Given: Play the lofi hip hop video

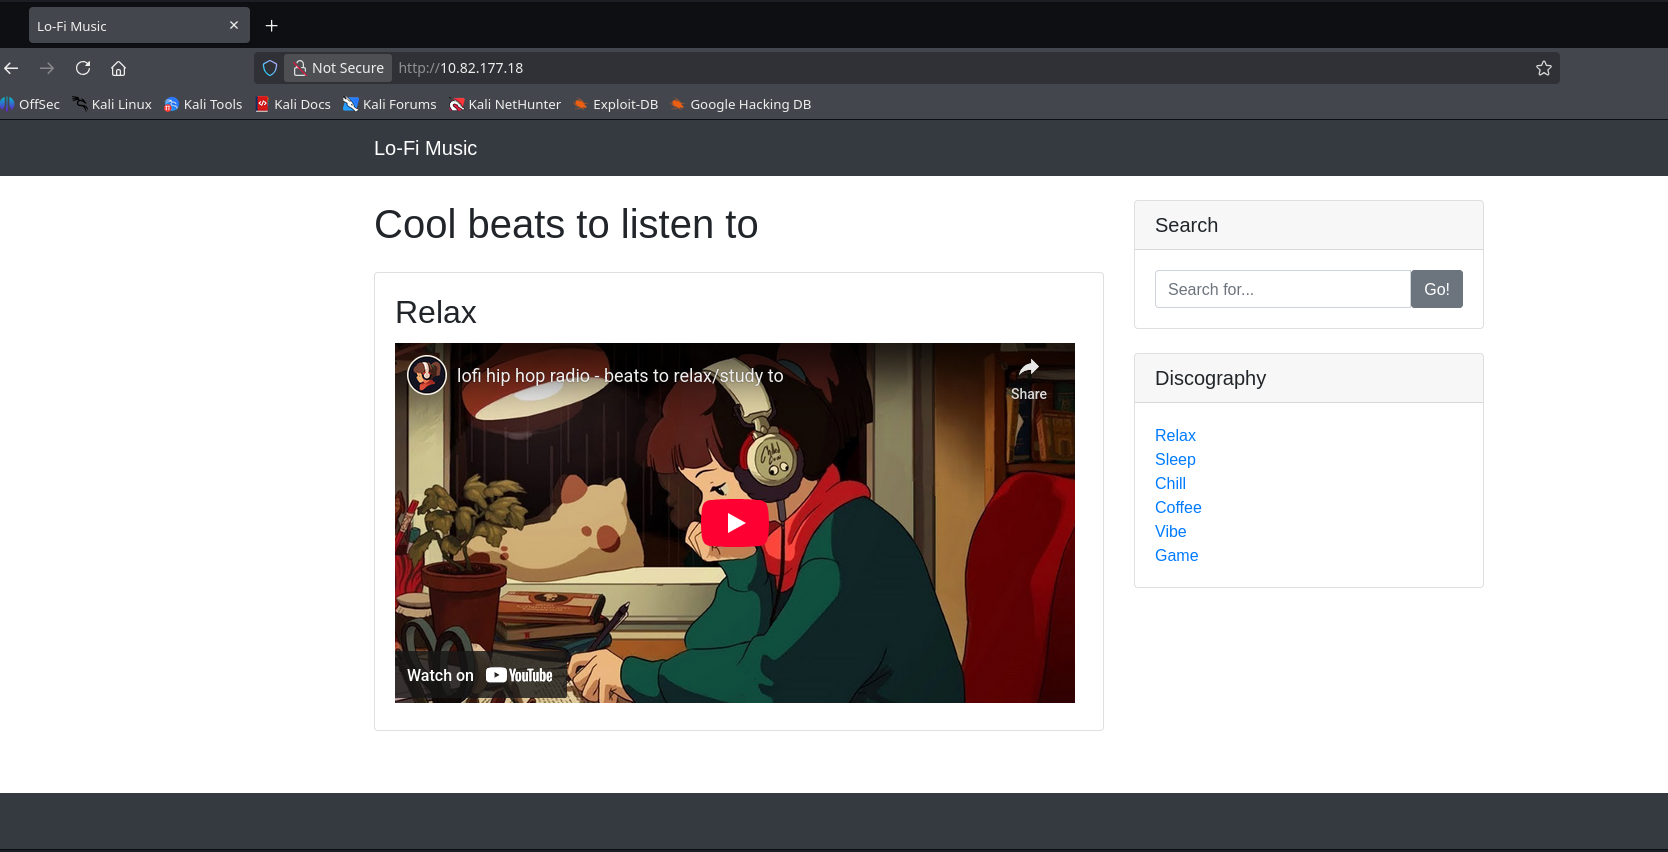Looking at the screenshot, I should tap(734, 523).
